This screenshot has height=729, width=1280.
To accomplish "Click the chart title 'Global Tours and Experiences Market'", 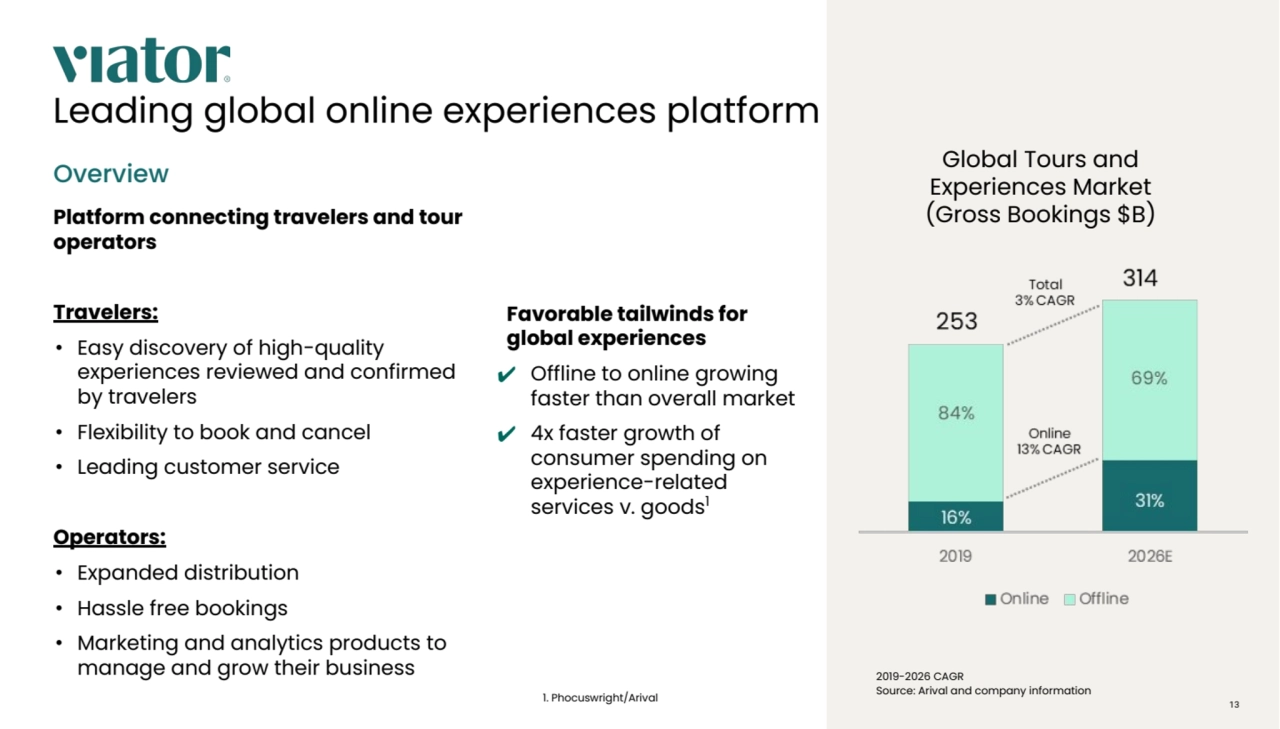I will tap(1040, 187).
